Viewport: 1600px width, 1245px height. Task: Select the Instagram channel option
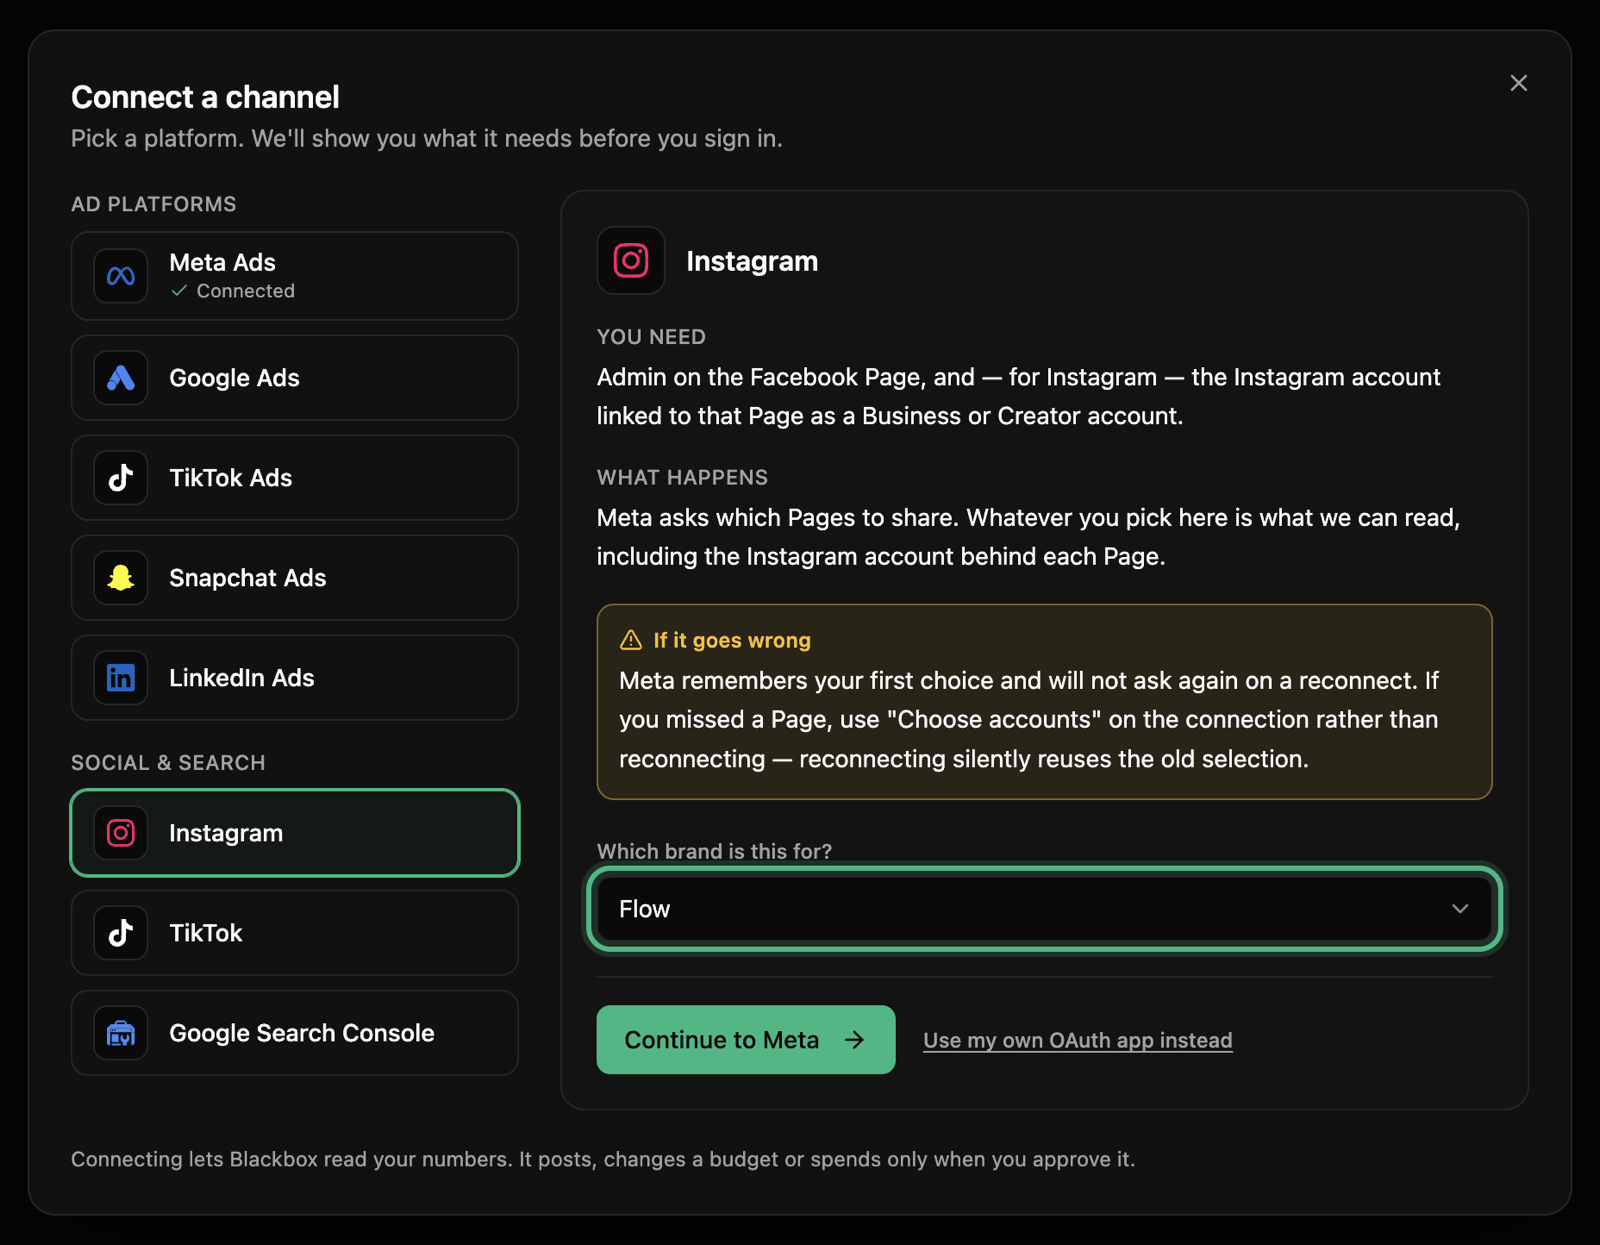[295, 833]
